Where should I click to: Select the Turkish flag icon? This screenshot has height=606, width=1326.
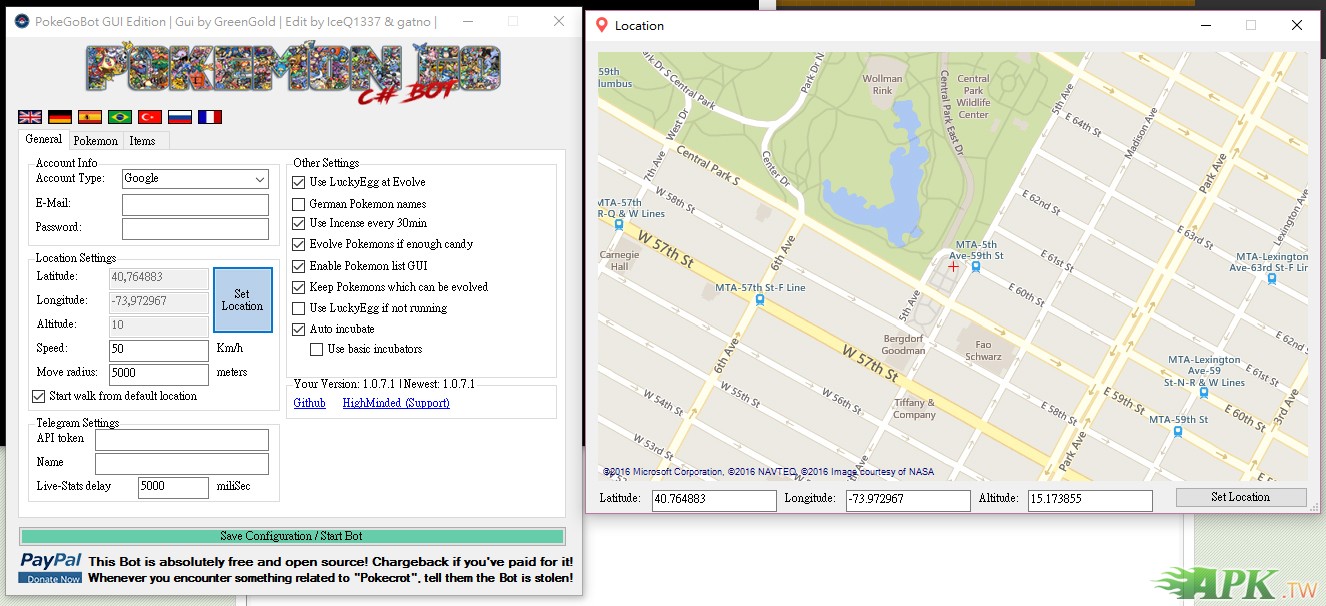tap(150, 117)
